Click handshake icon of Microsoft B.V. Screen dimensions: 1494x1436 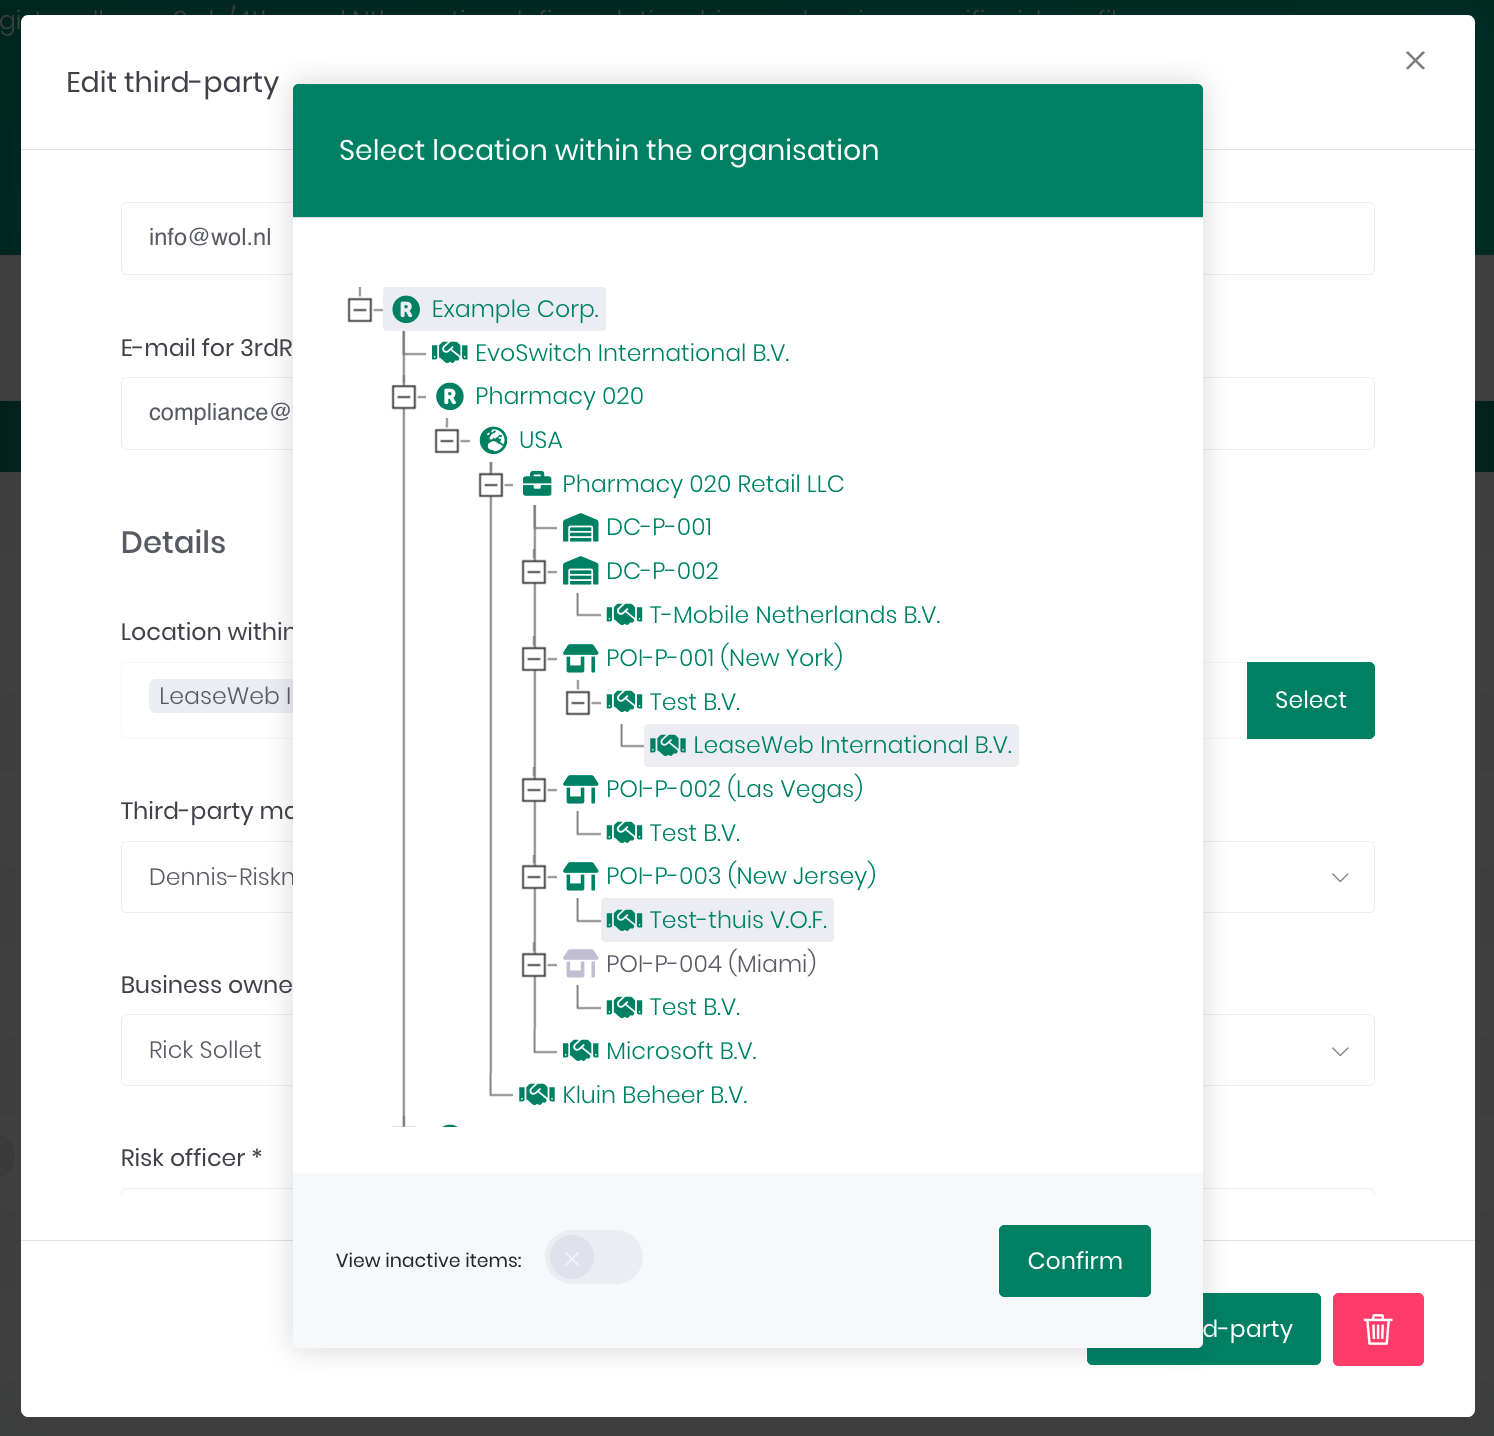[x=581, y=1051]
